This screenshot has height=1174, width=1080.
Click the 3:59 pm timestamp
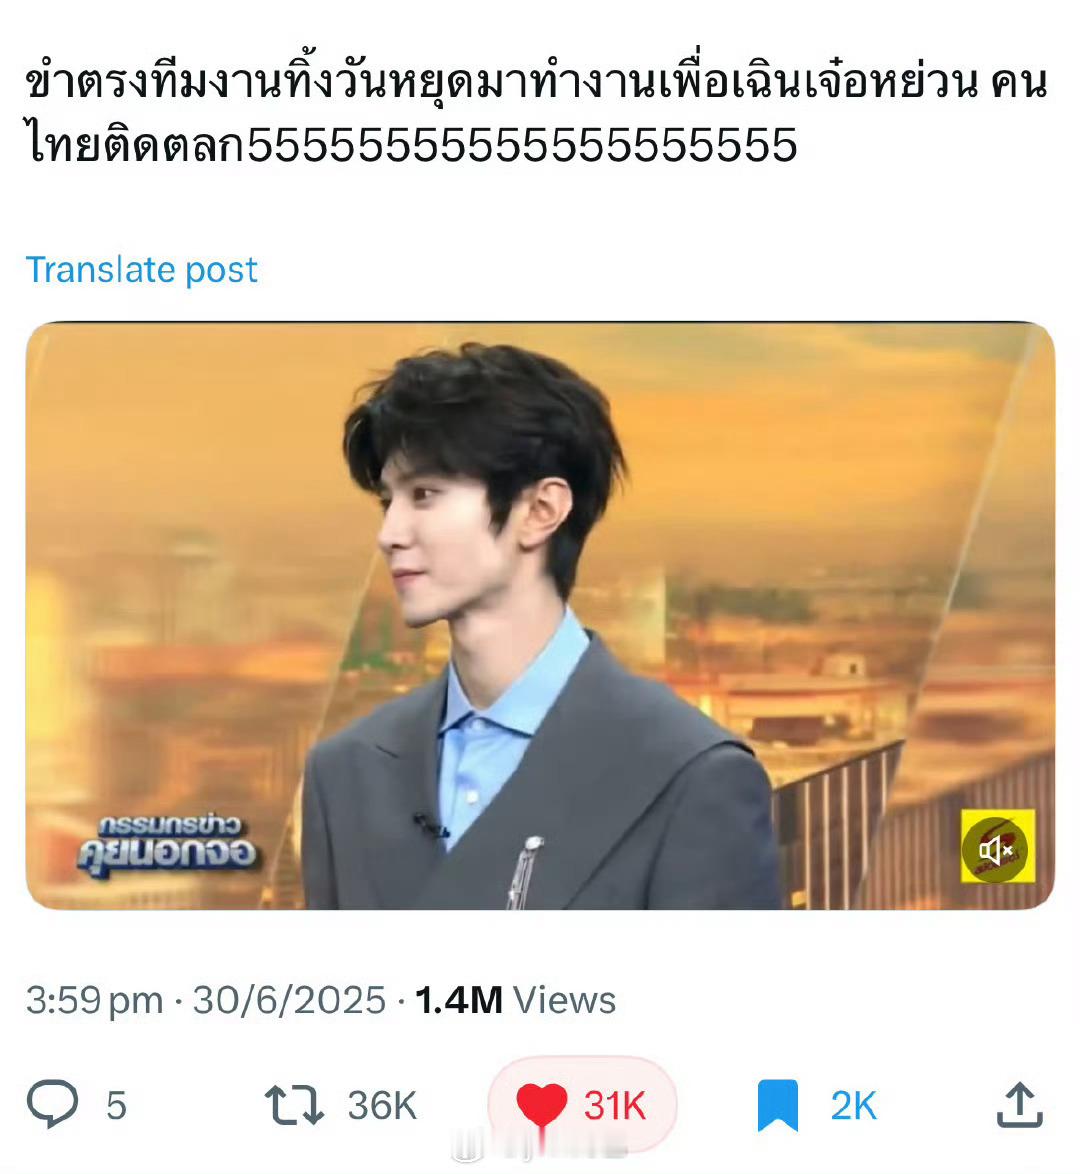94,1000
